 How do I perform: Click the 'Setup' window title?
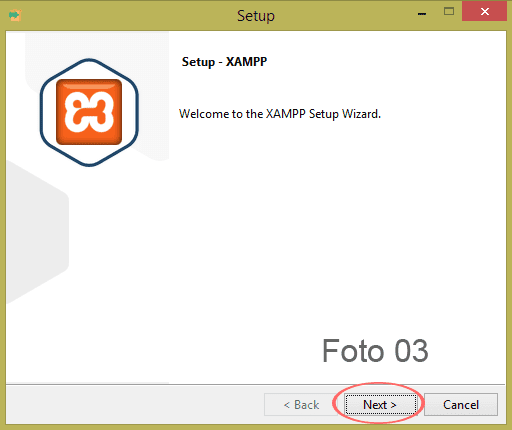click(256, 16)
